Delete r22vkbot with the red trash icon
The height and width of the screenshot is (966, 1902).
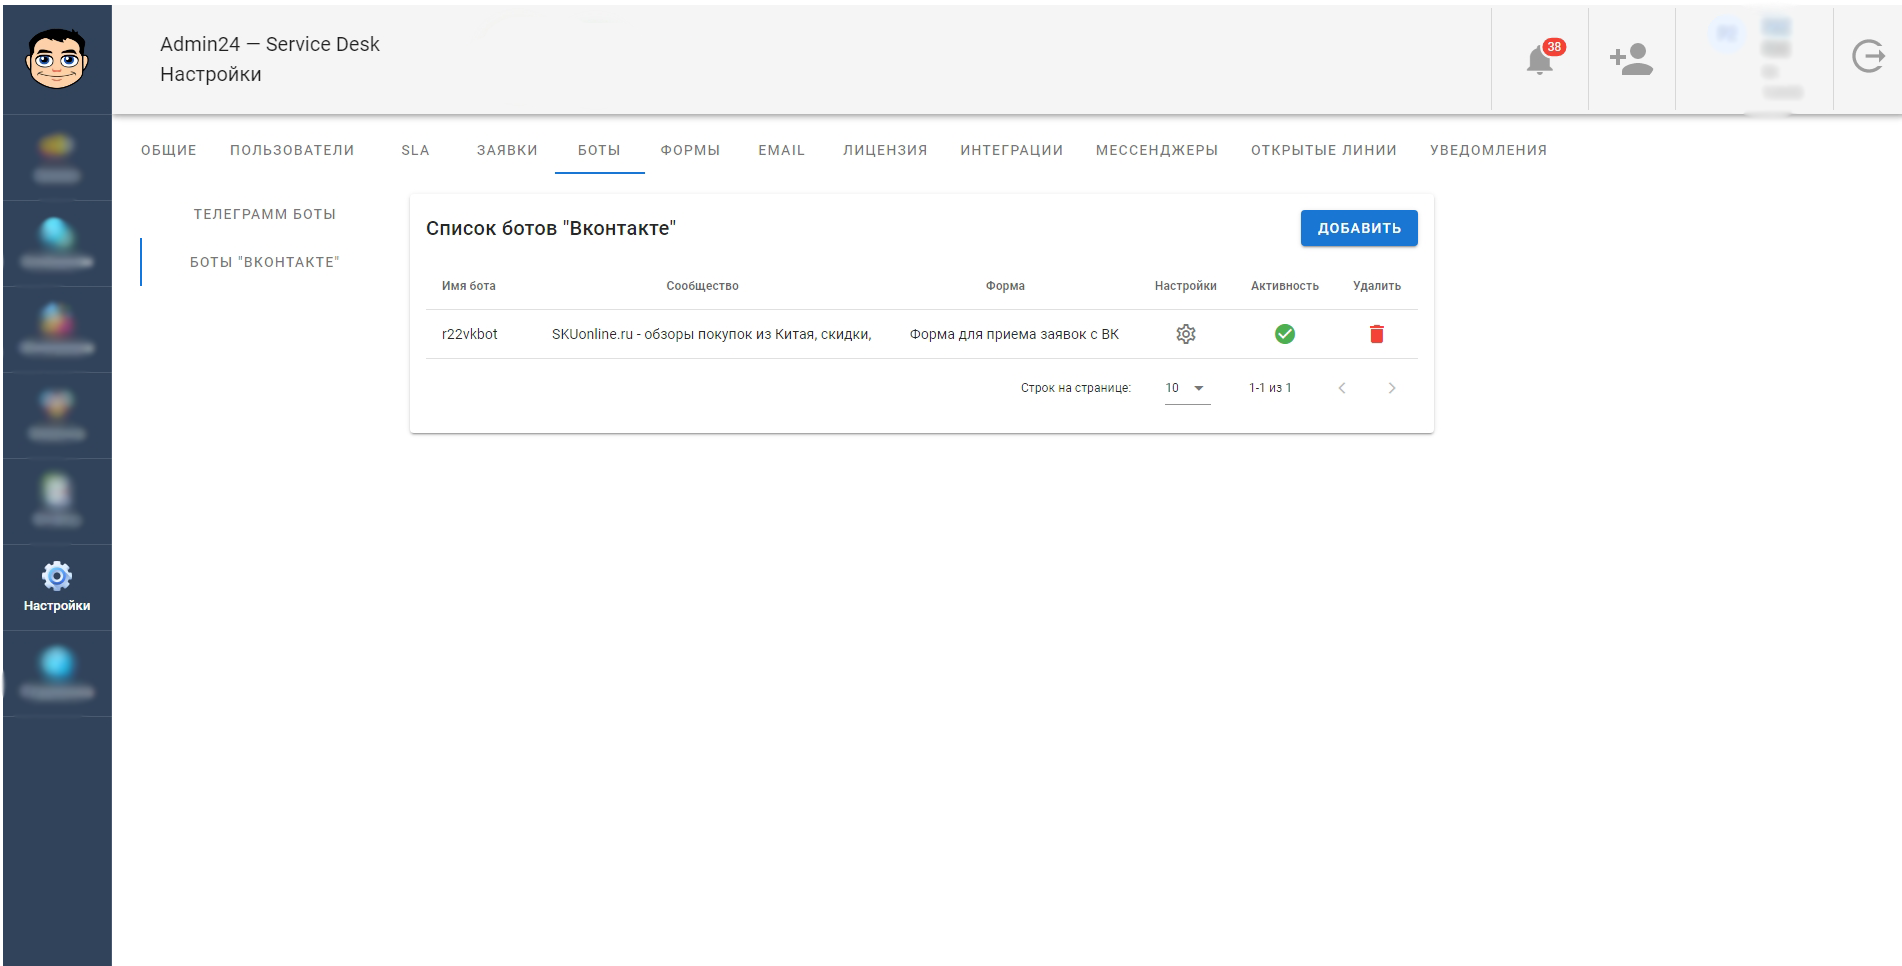tap(1377, 334)
